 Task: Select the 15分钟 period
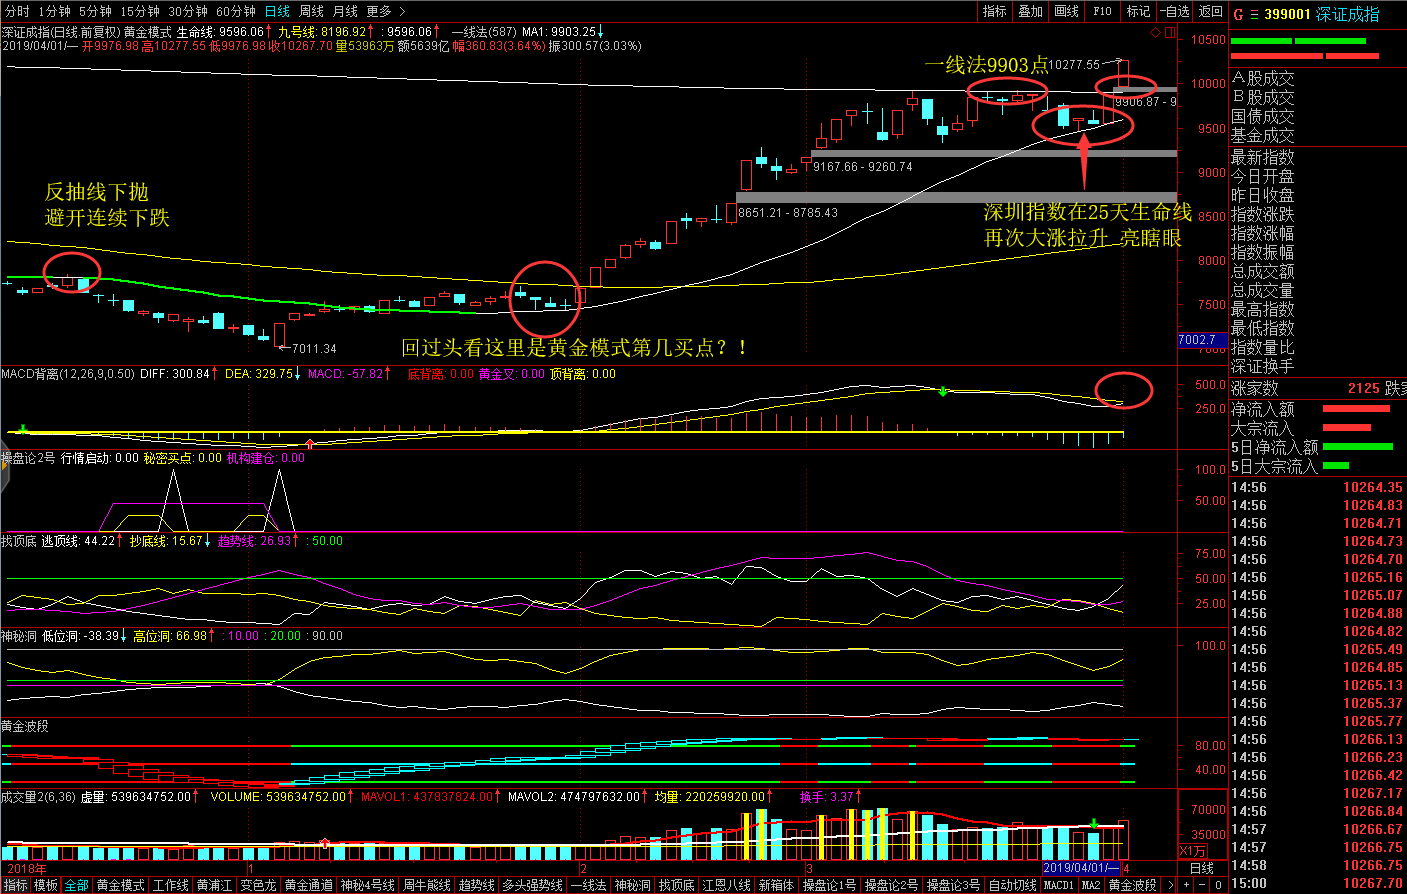pos(140,11)
